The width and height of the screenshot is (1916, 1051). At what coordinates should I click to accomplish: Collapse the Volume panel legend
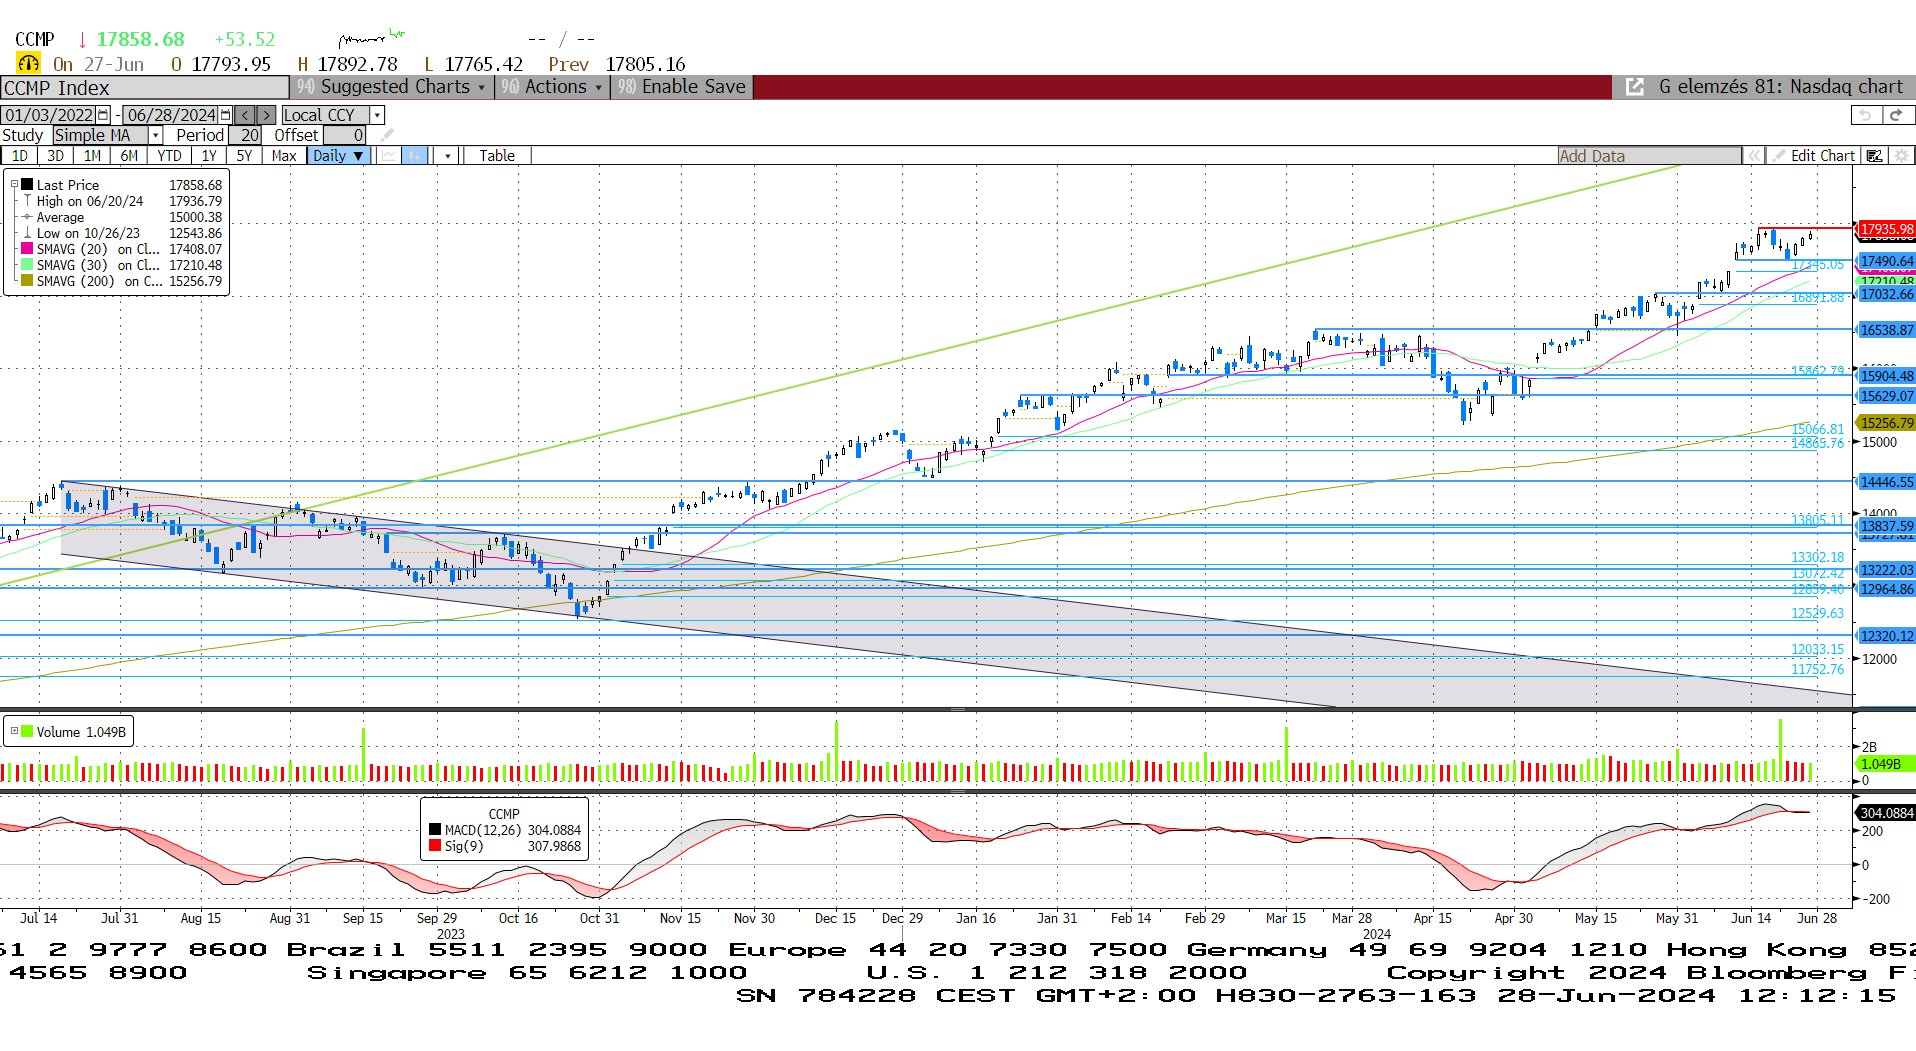pyautogui.click(x=14, y=731)
